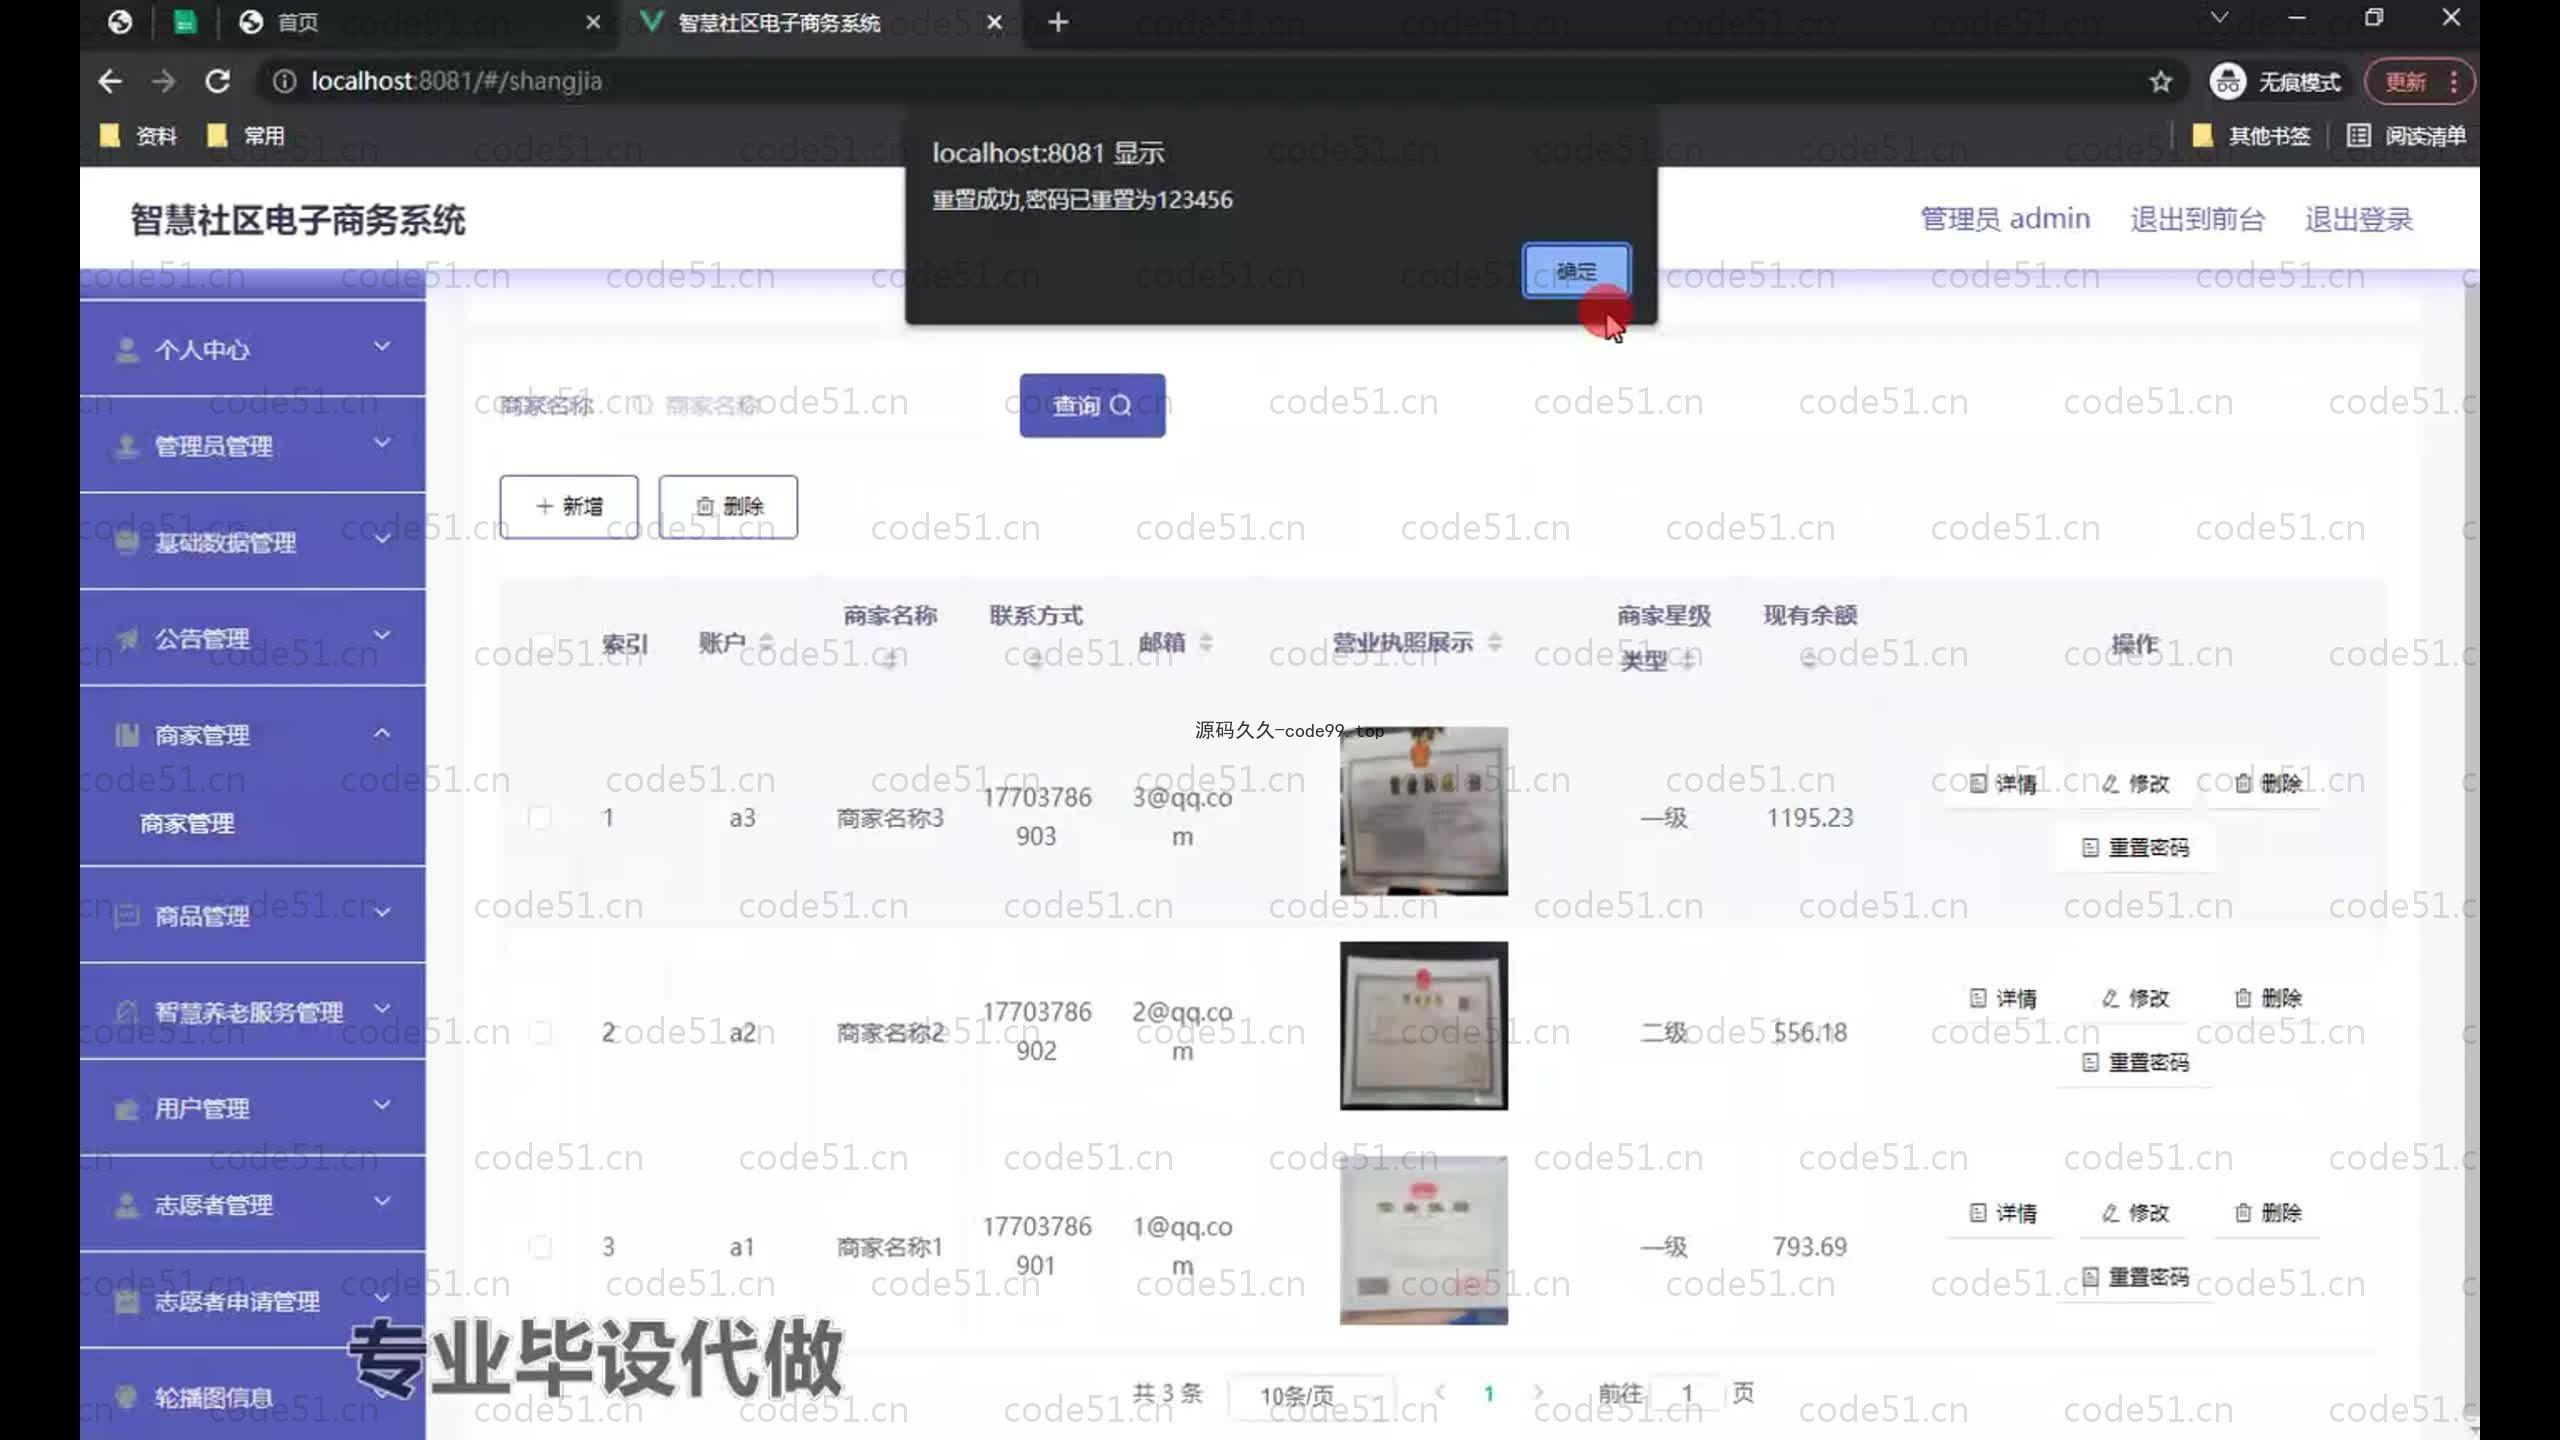The width and height of the screenshot is (2560, 1440).
Task: Open the 其他书签 bookmarks folder
Action: click(x=2251, y=136)
